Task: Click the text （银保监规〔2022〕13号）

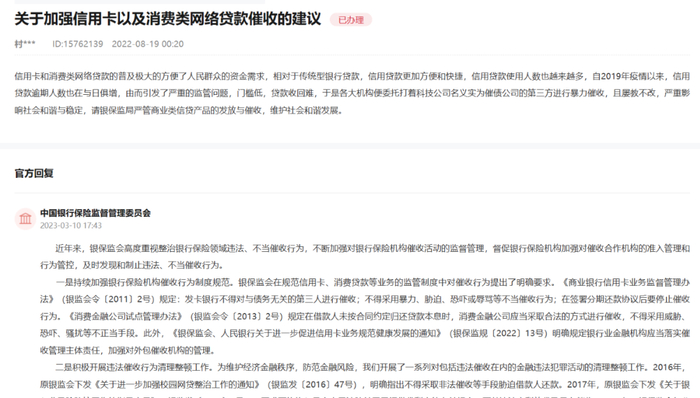Action: (x=498, y=333)
